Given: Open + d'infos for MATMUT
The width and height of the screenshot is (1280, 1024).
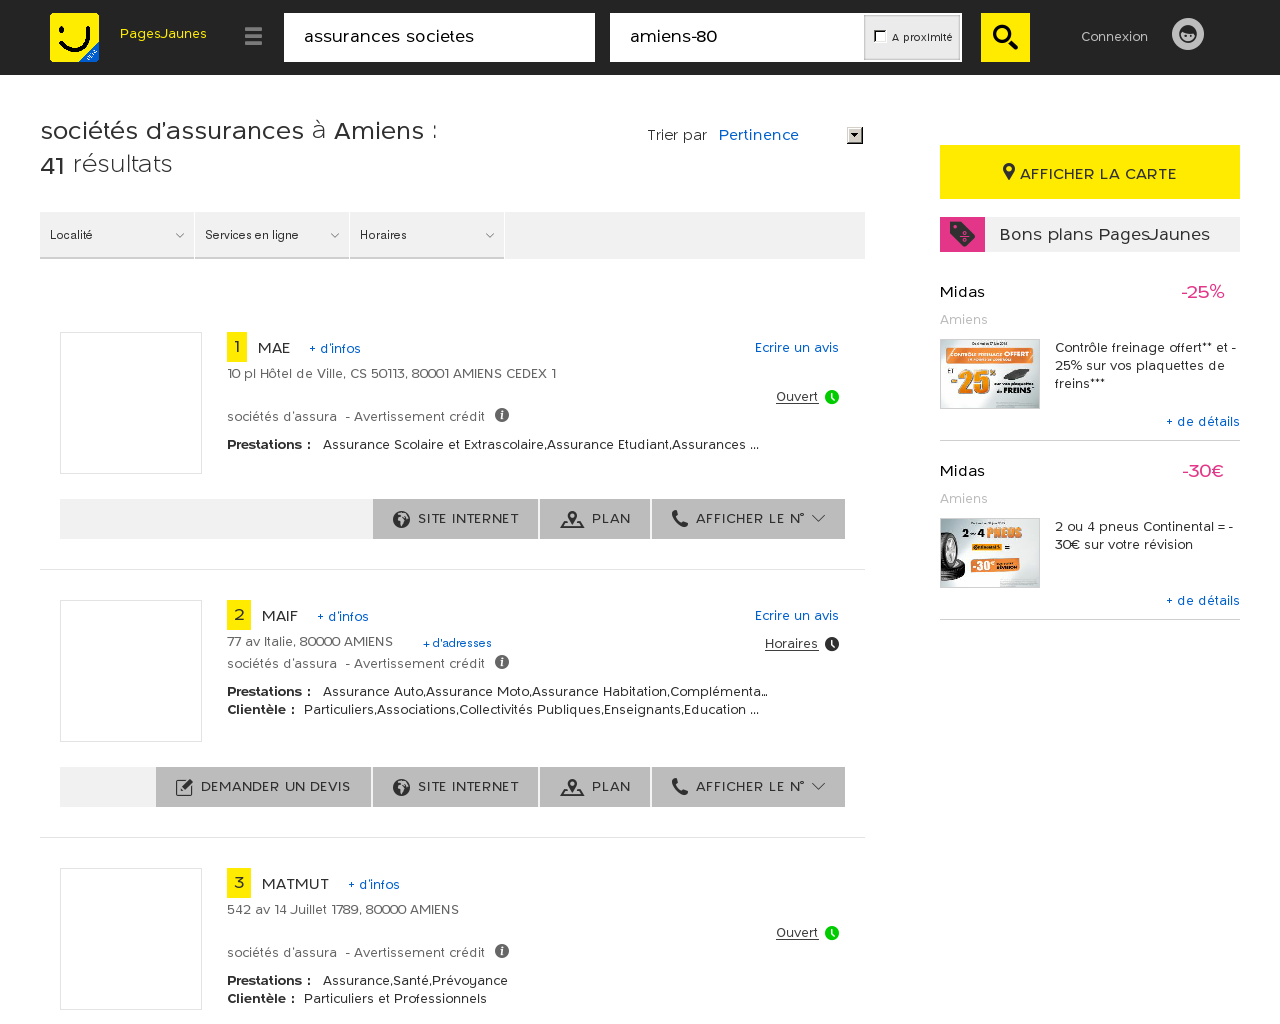Looking at the screenshot, I should (374, 884).
